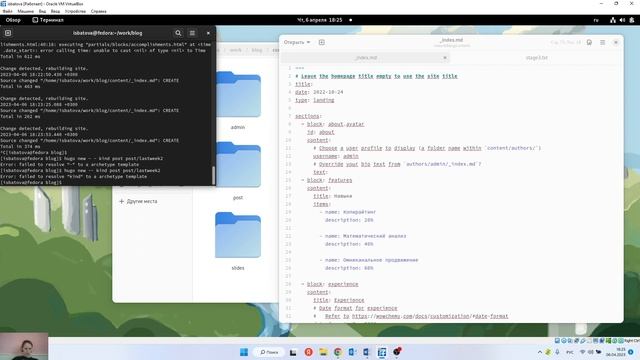Open the Устройства menu of VirtualBox
Image resolution: width=640 pixels, height=360 pixels.
tap(76, 11)
